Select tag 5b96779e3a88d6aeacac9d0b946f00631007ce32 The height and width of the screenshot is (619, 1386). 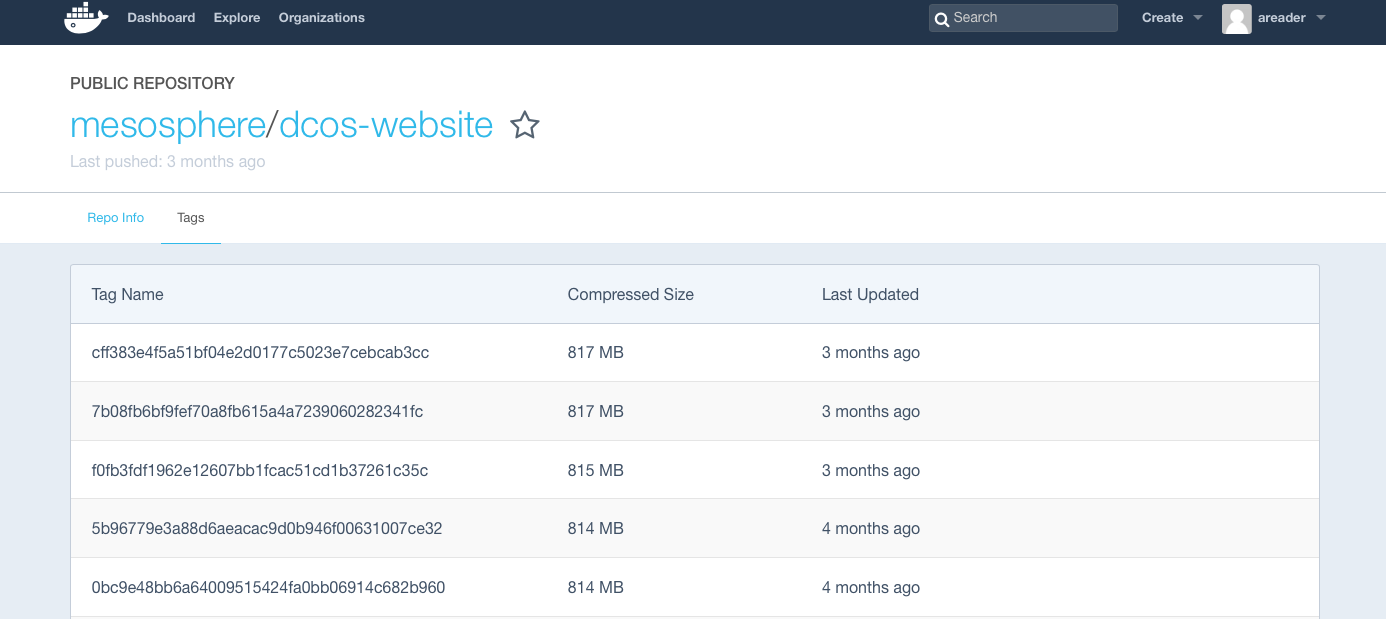[x=267, y=529]
